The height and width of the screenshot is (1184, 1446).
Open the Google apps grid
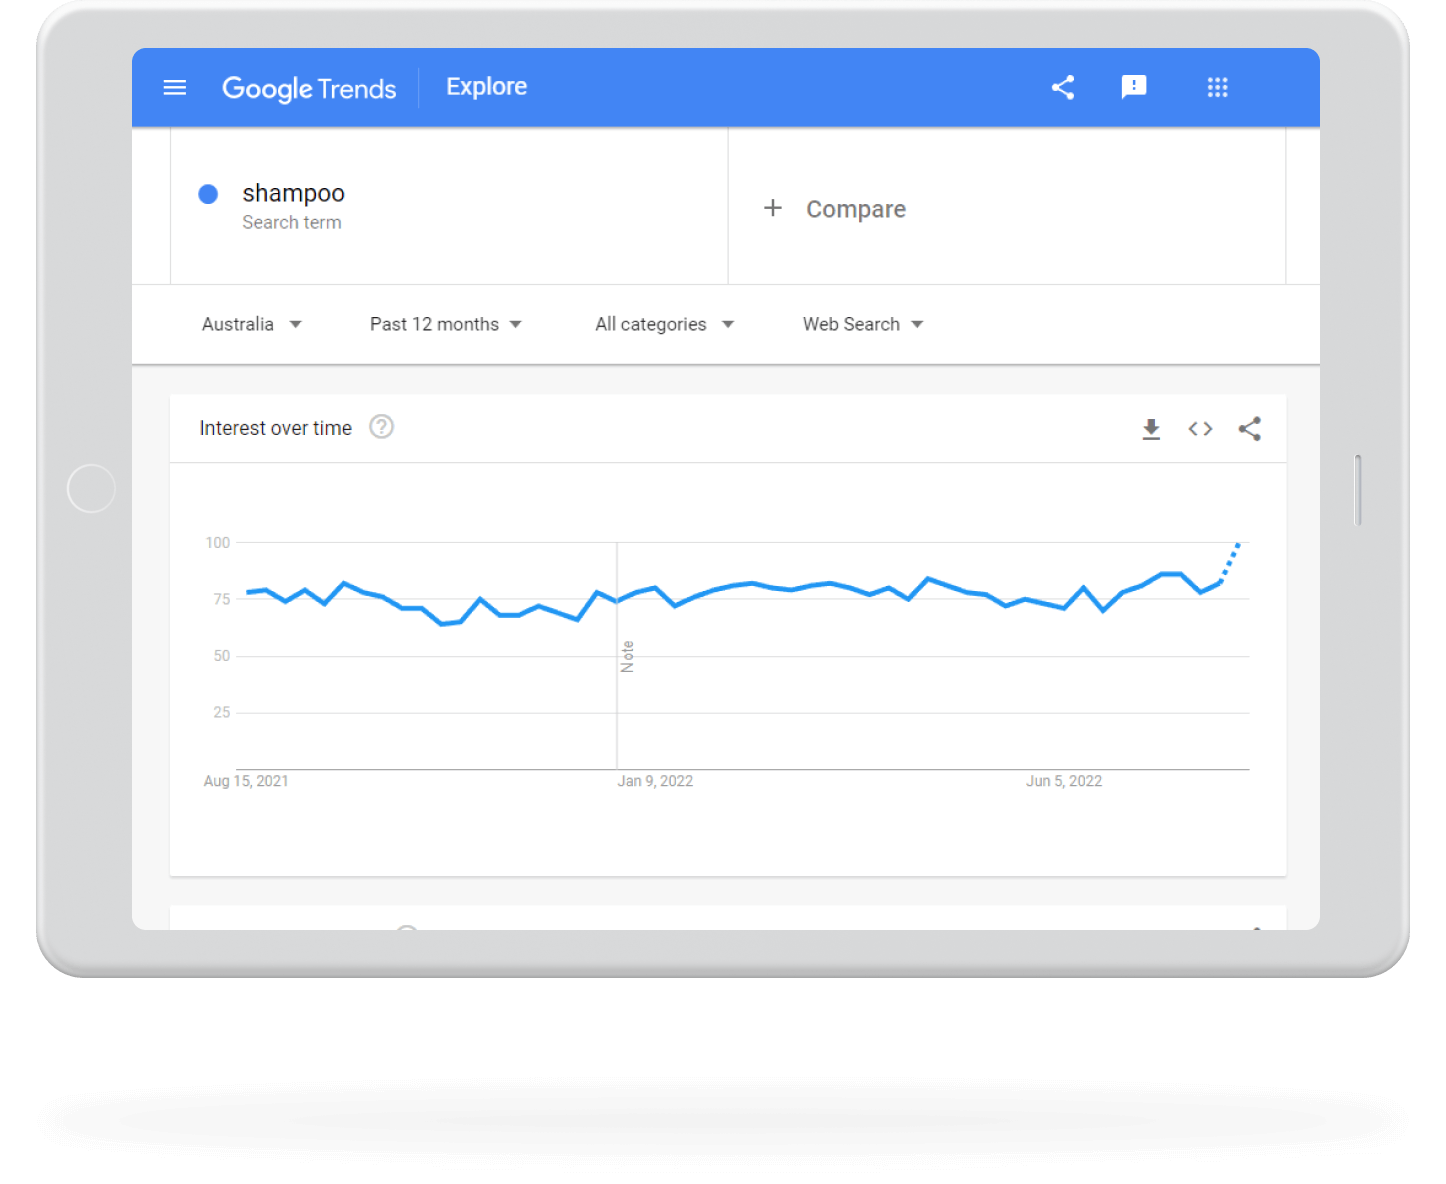click(x=1217, y=88)
